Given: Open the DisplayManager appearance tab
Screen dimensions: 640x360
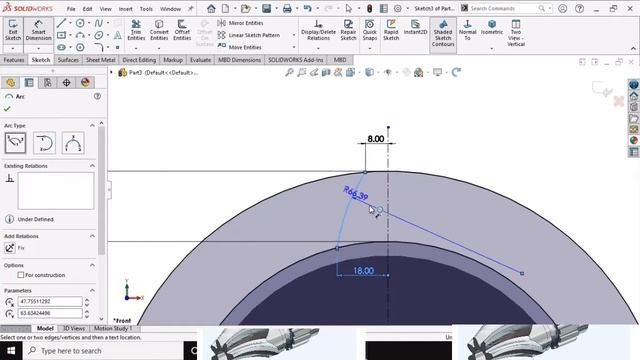Looking at the screenshot, I should (85, 82).
